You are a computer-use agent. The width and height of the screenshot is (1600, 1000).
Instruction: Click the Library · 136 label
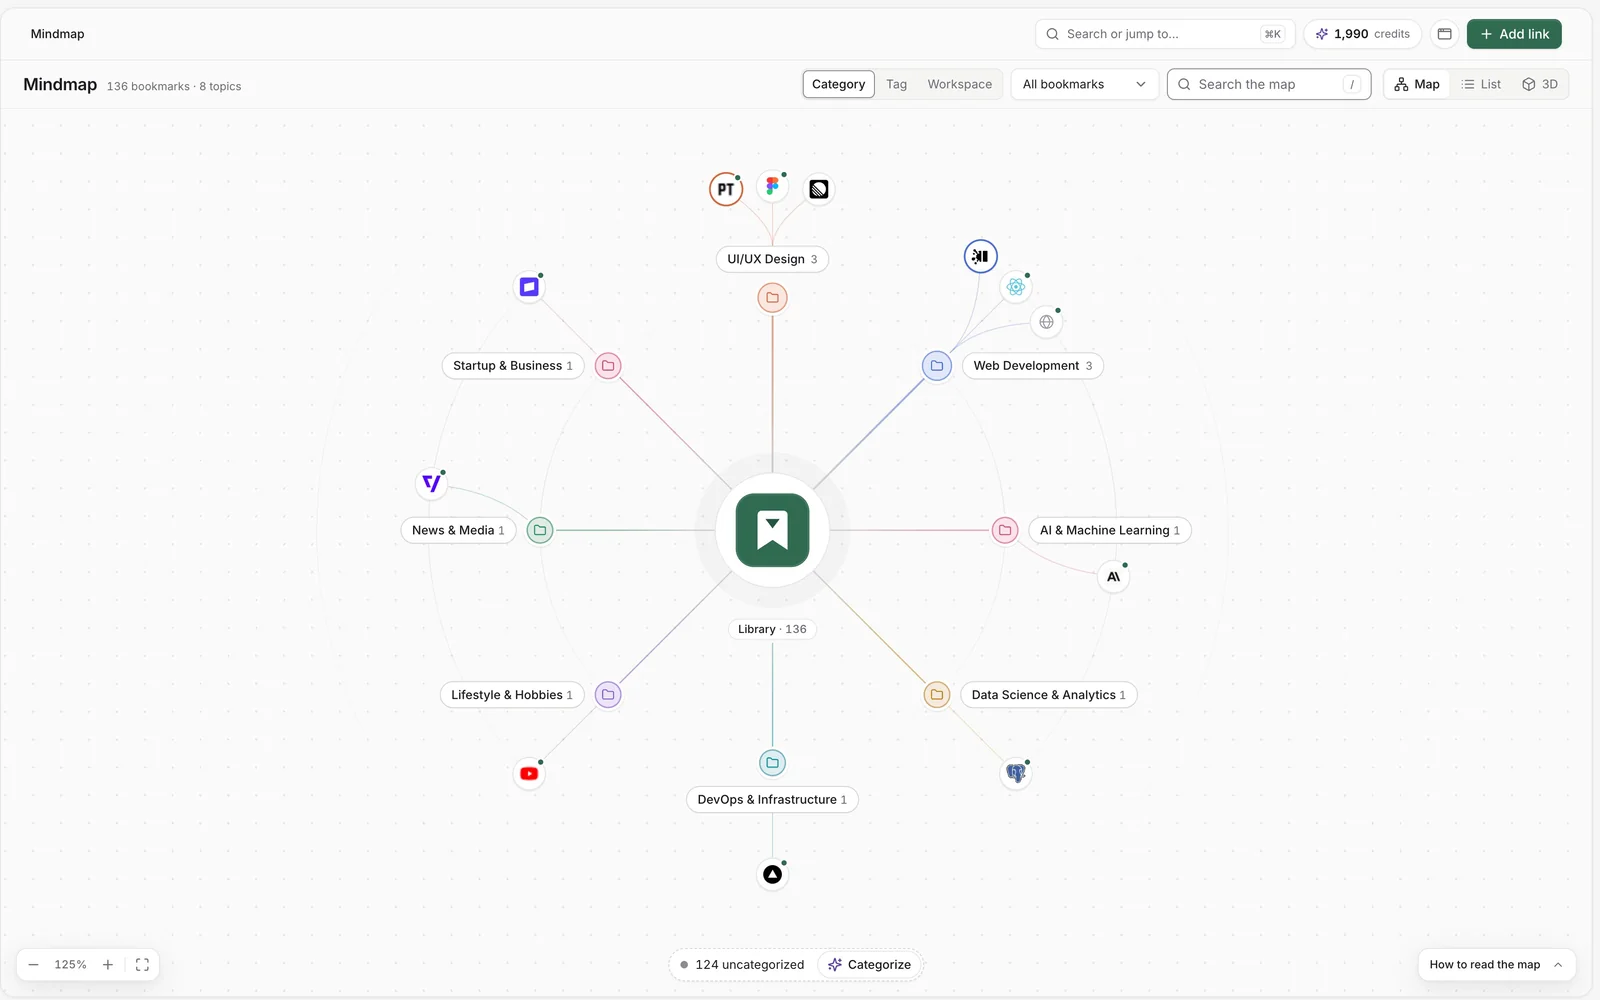coord(772,629)
